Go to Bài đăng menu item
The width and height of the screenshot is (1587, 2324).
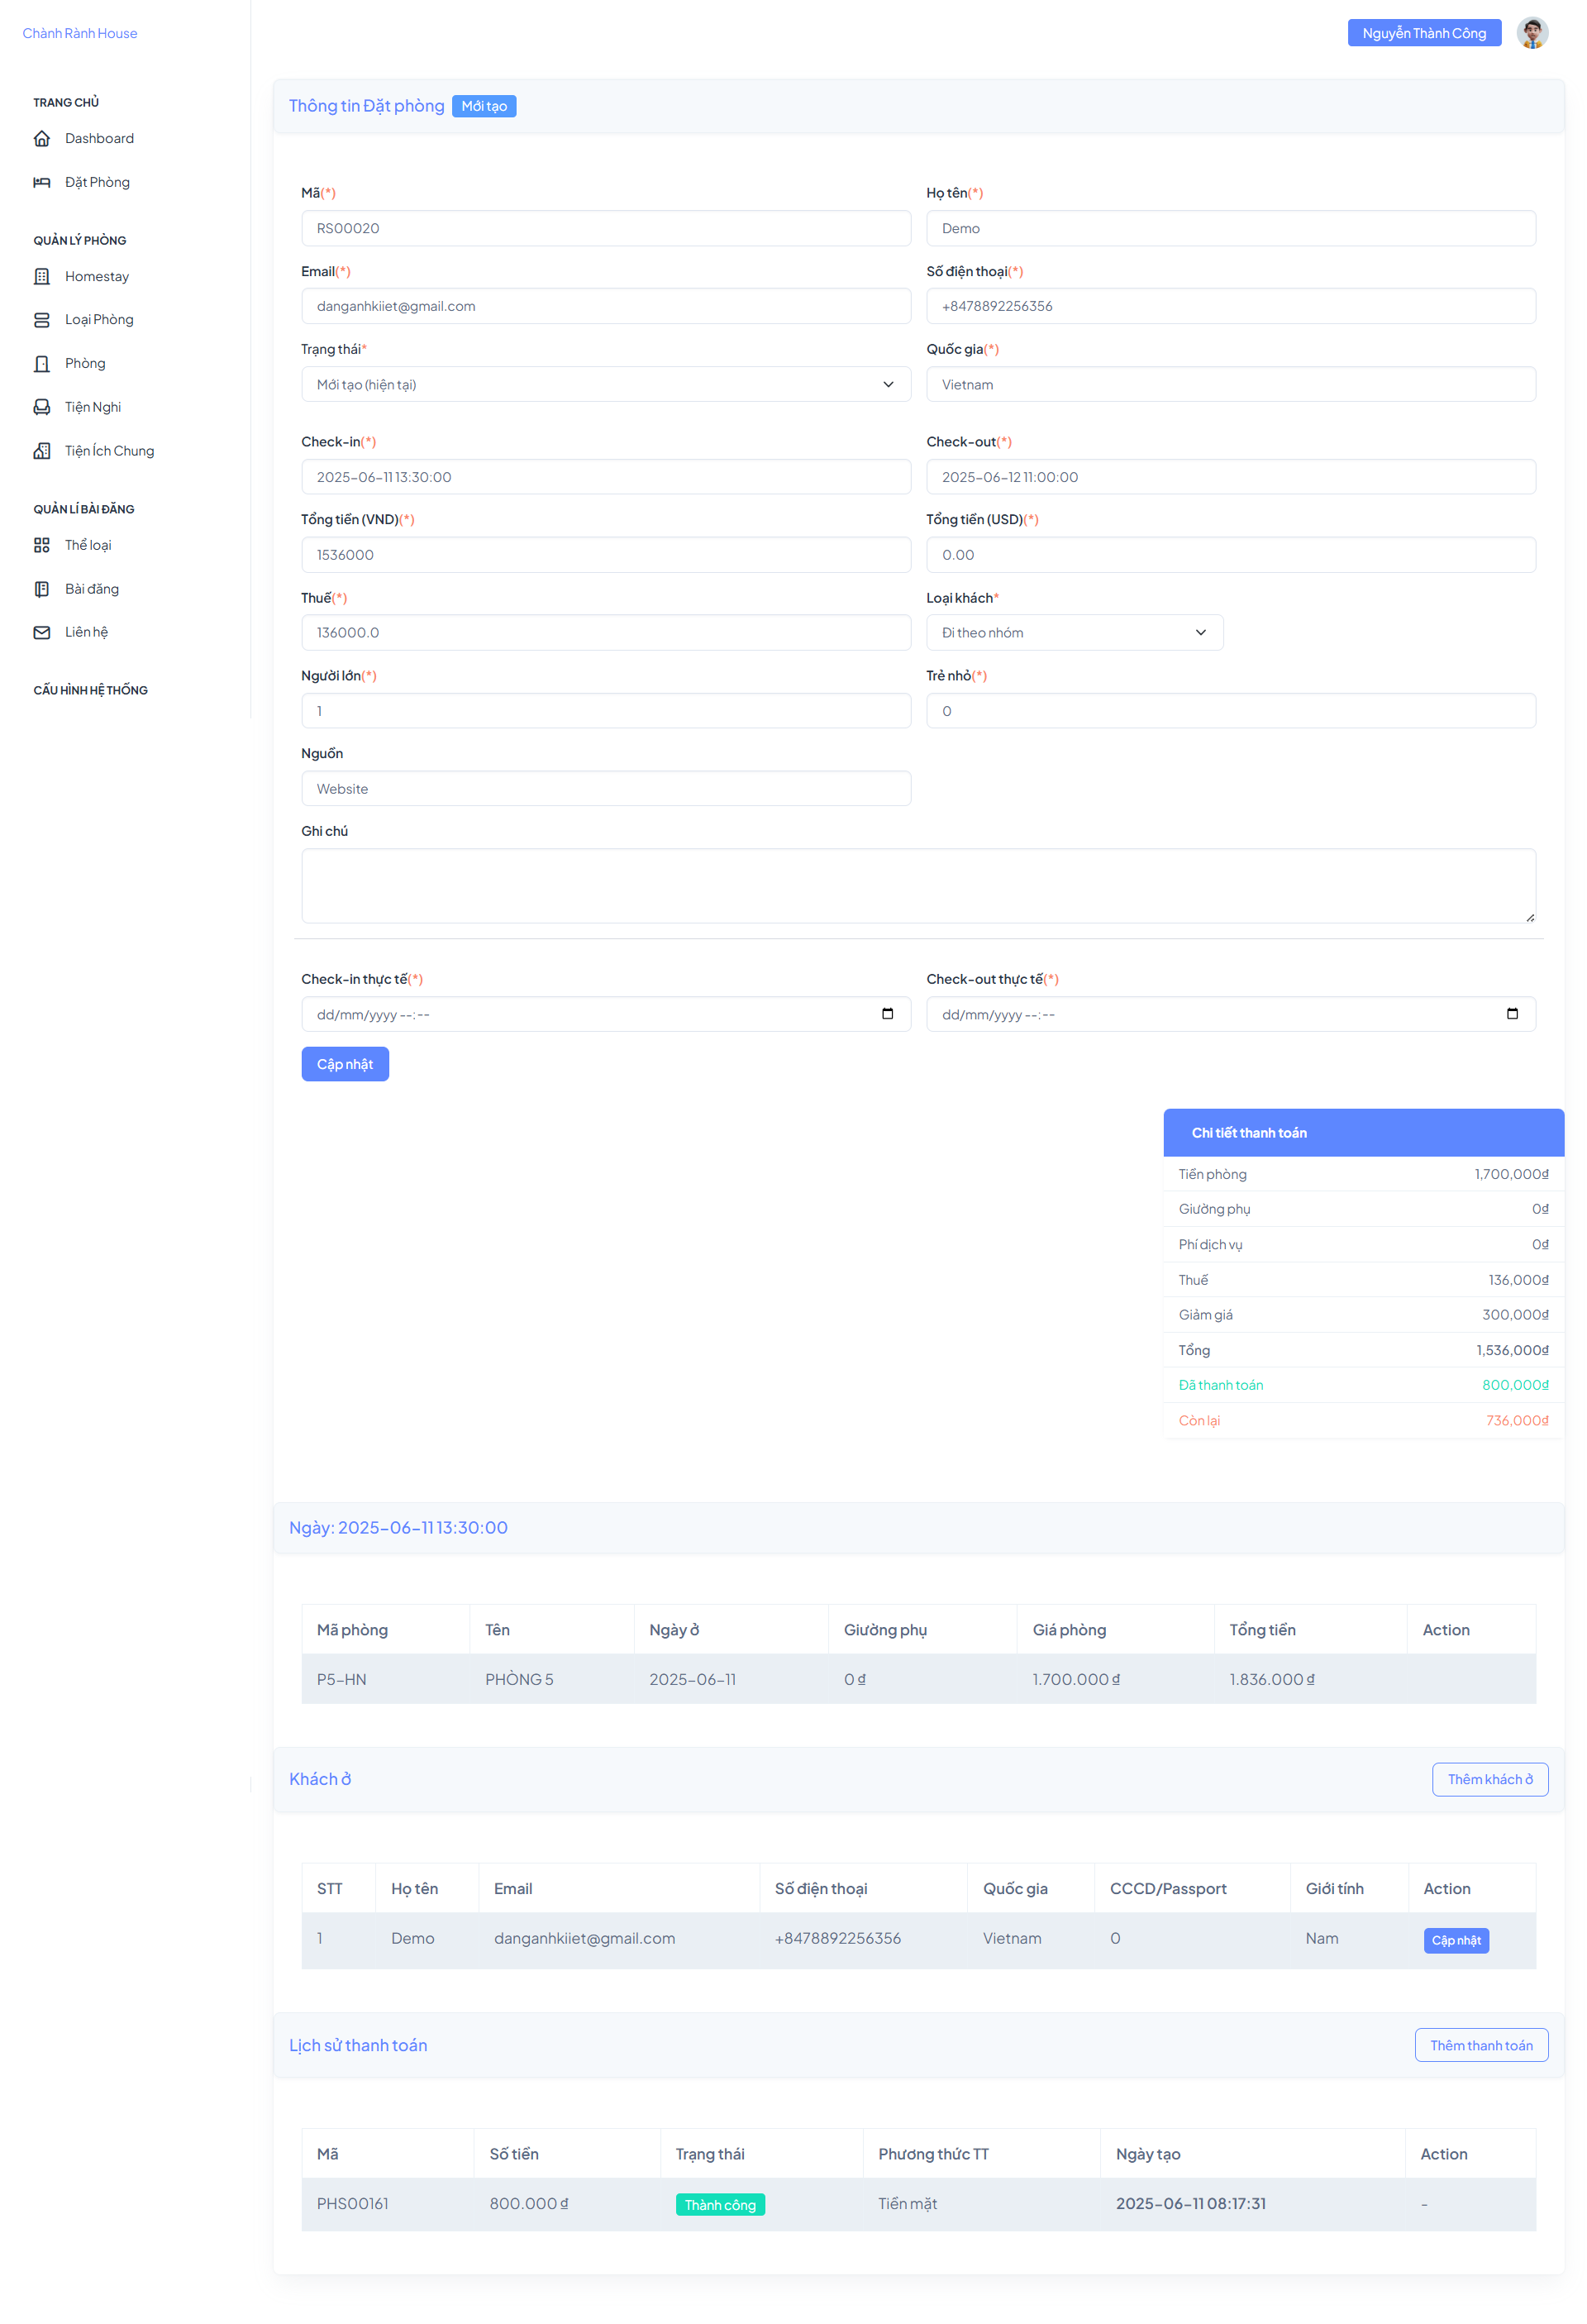(92, 590)
